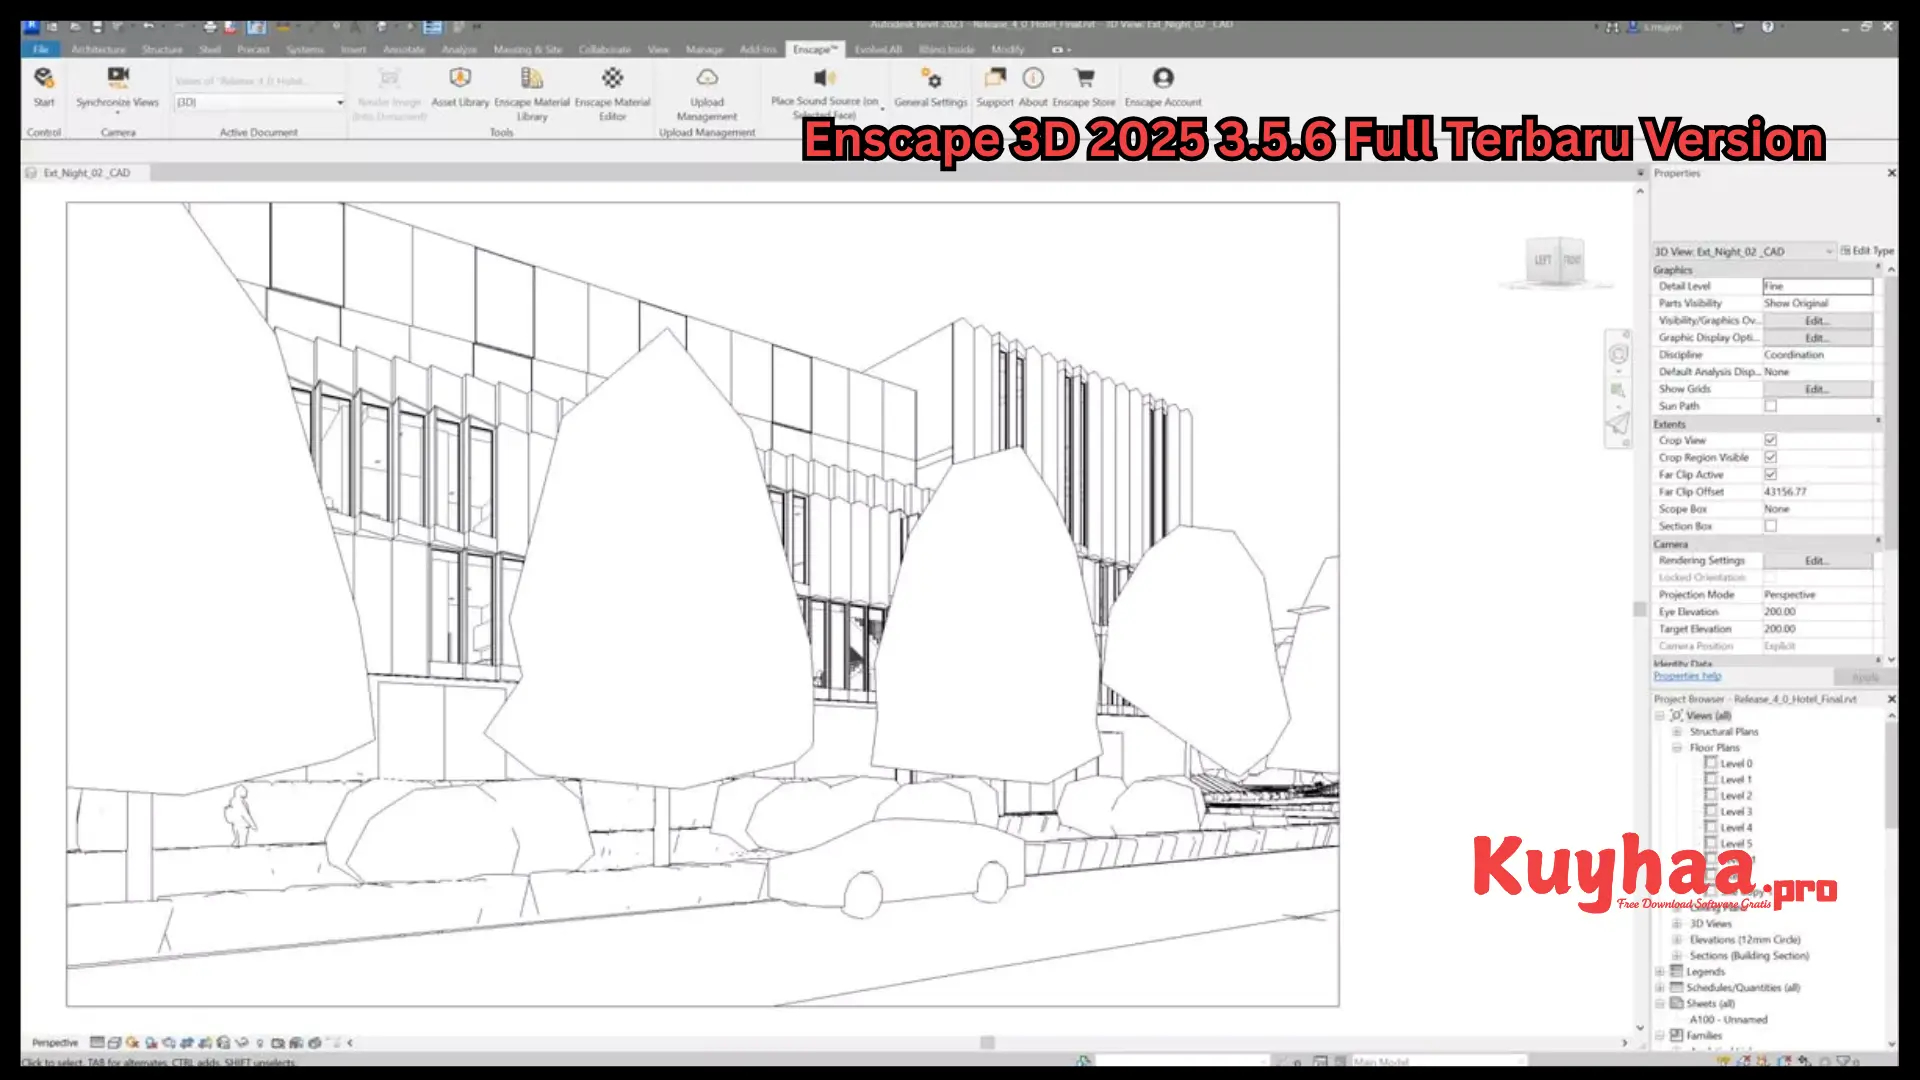The height and width of the screenshot is (1080, 1920).
Task: Click the Synchronize Views camera icon
Action: tap(118, 77)
